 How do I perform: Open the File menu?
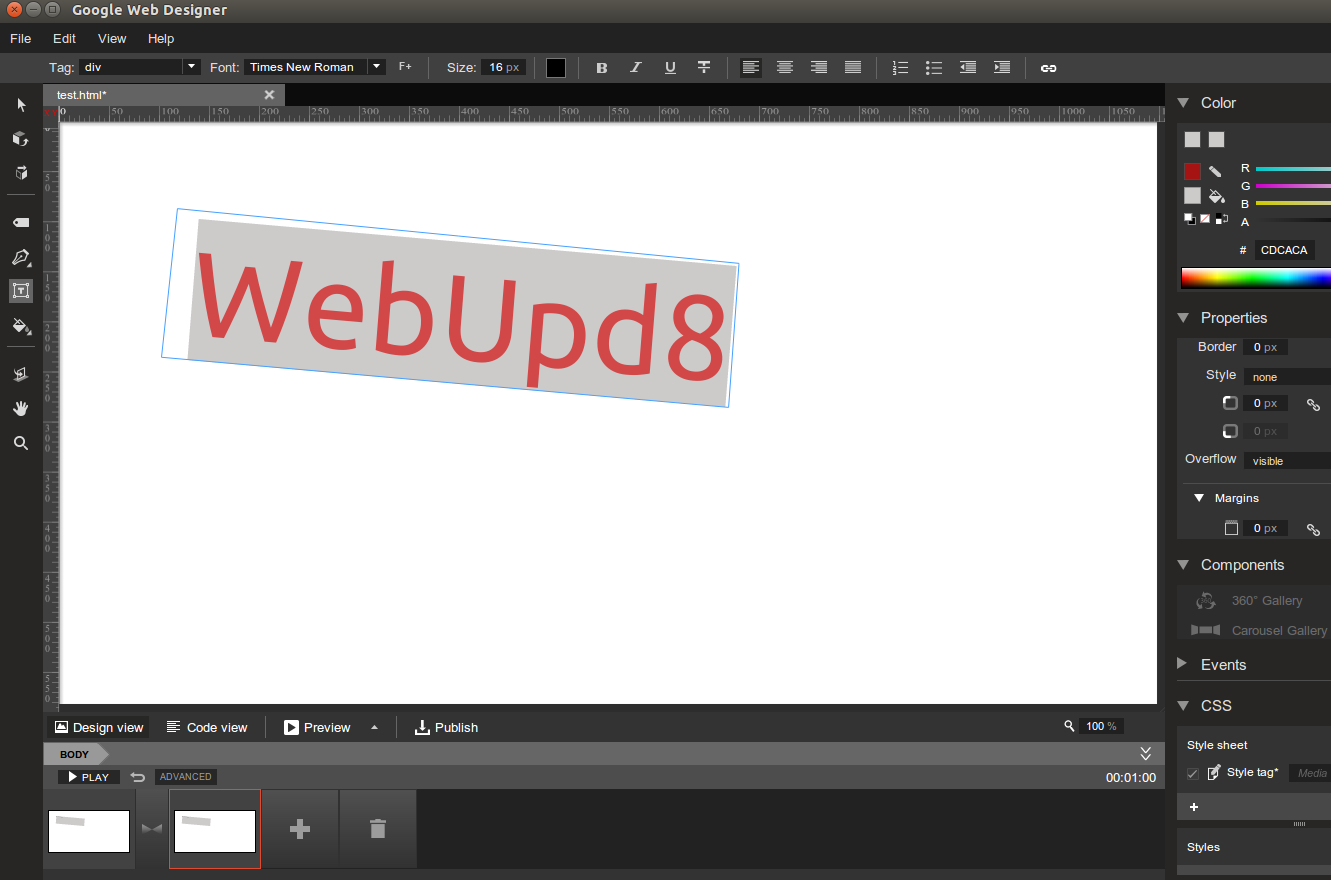(21, 38)
